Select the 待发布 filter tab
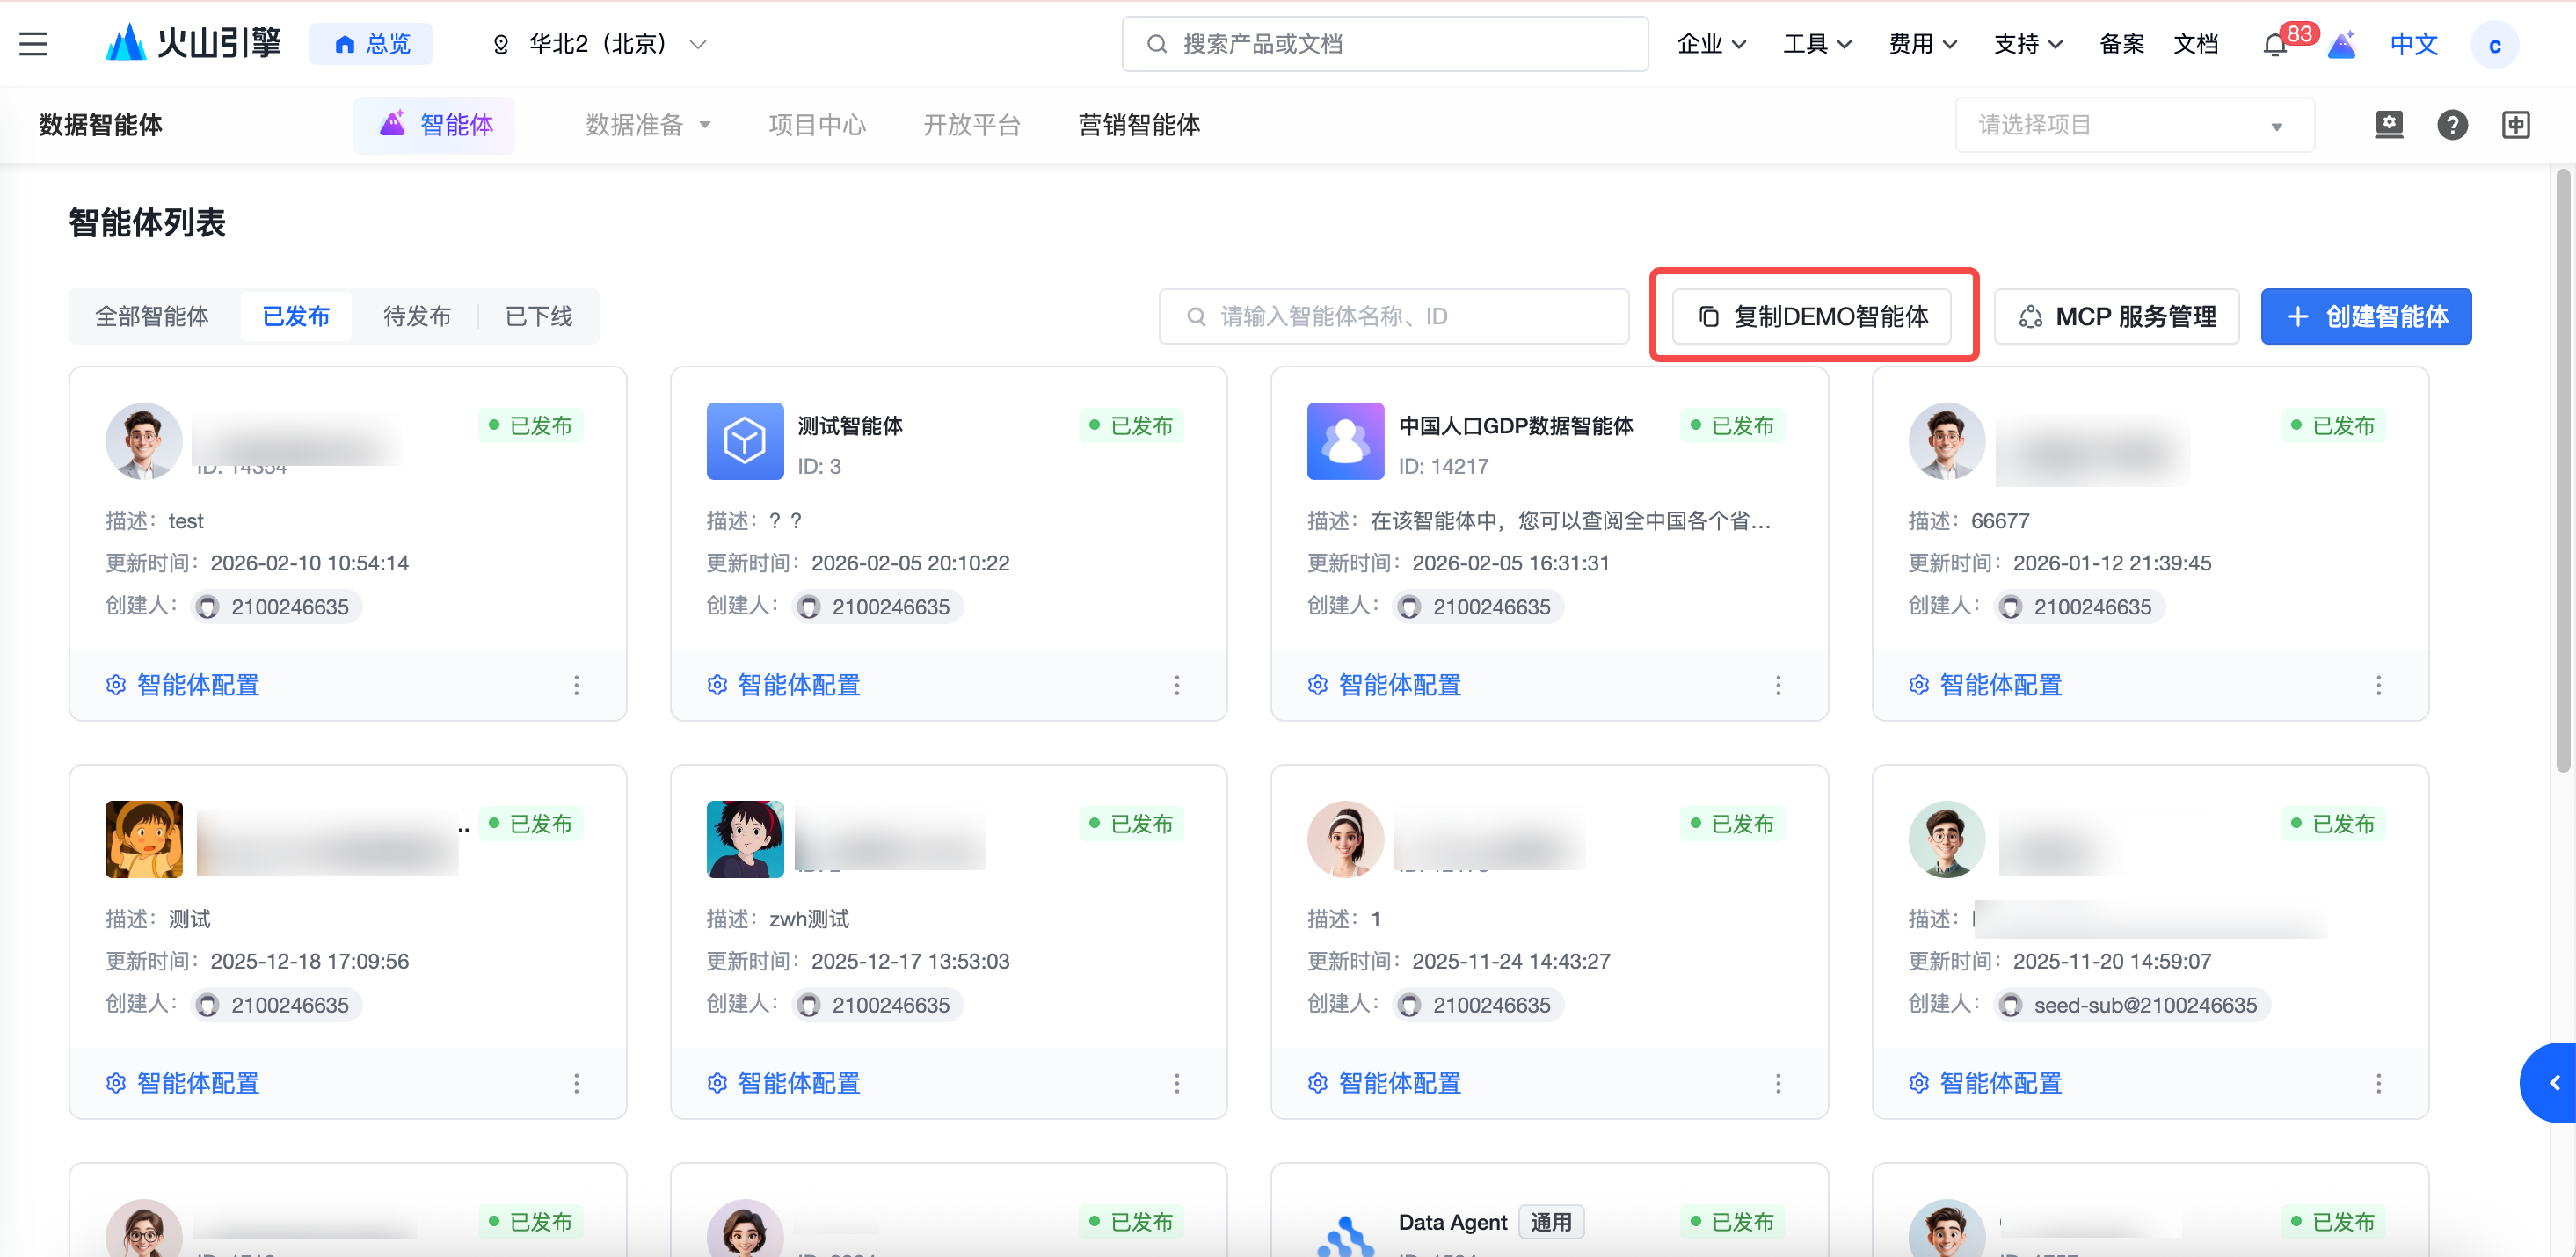The image size is (2576, 1257). tap(417, 317)
